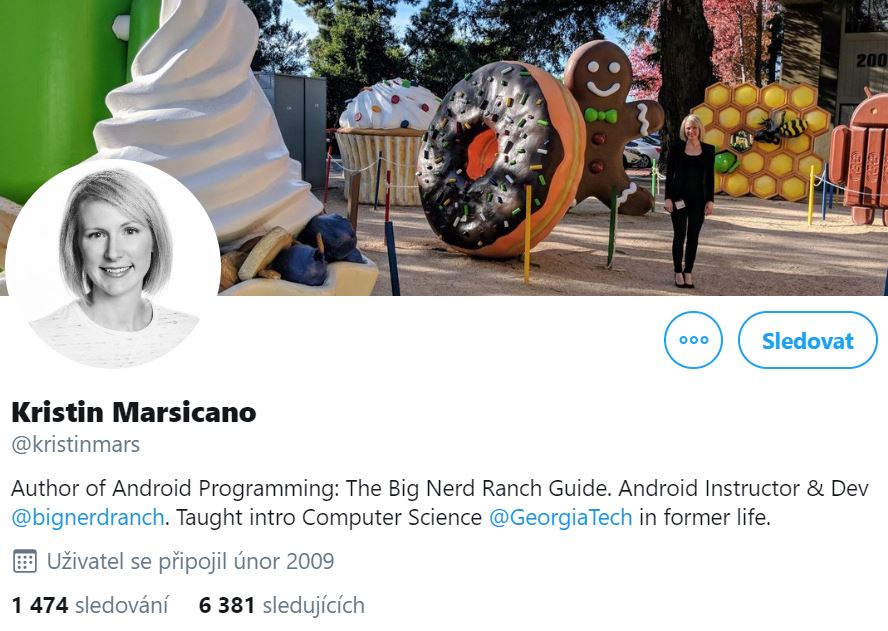This screenshot has width=888, height=631.
Task: View the 1 474 sledování list
Action: click(89, 606)
